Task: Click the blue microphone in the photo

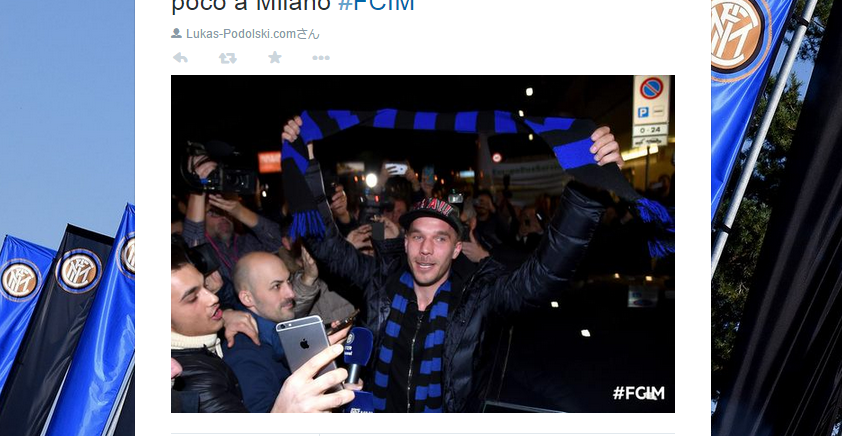Action: pos(358,354)
